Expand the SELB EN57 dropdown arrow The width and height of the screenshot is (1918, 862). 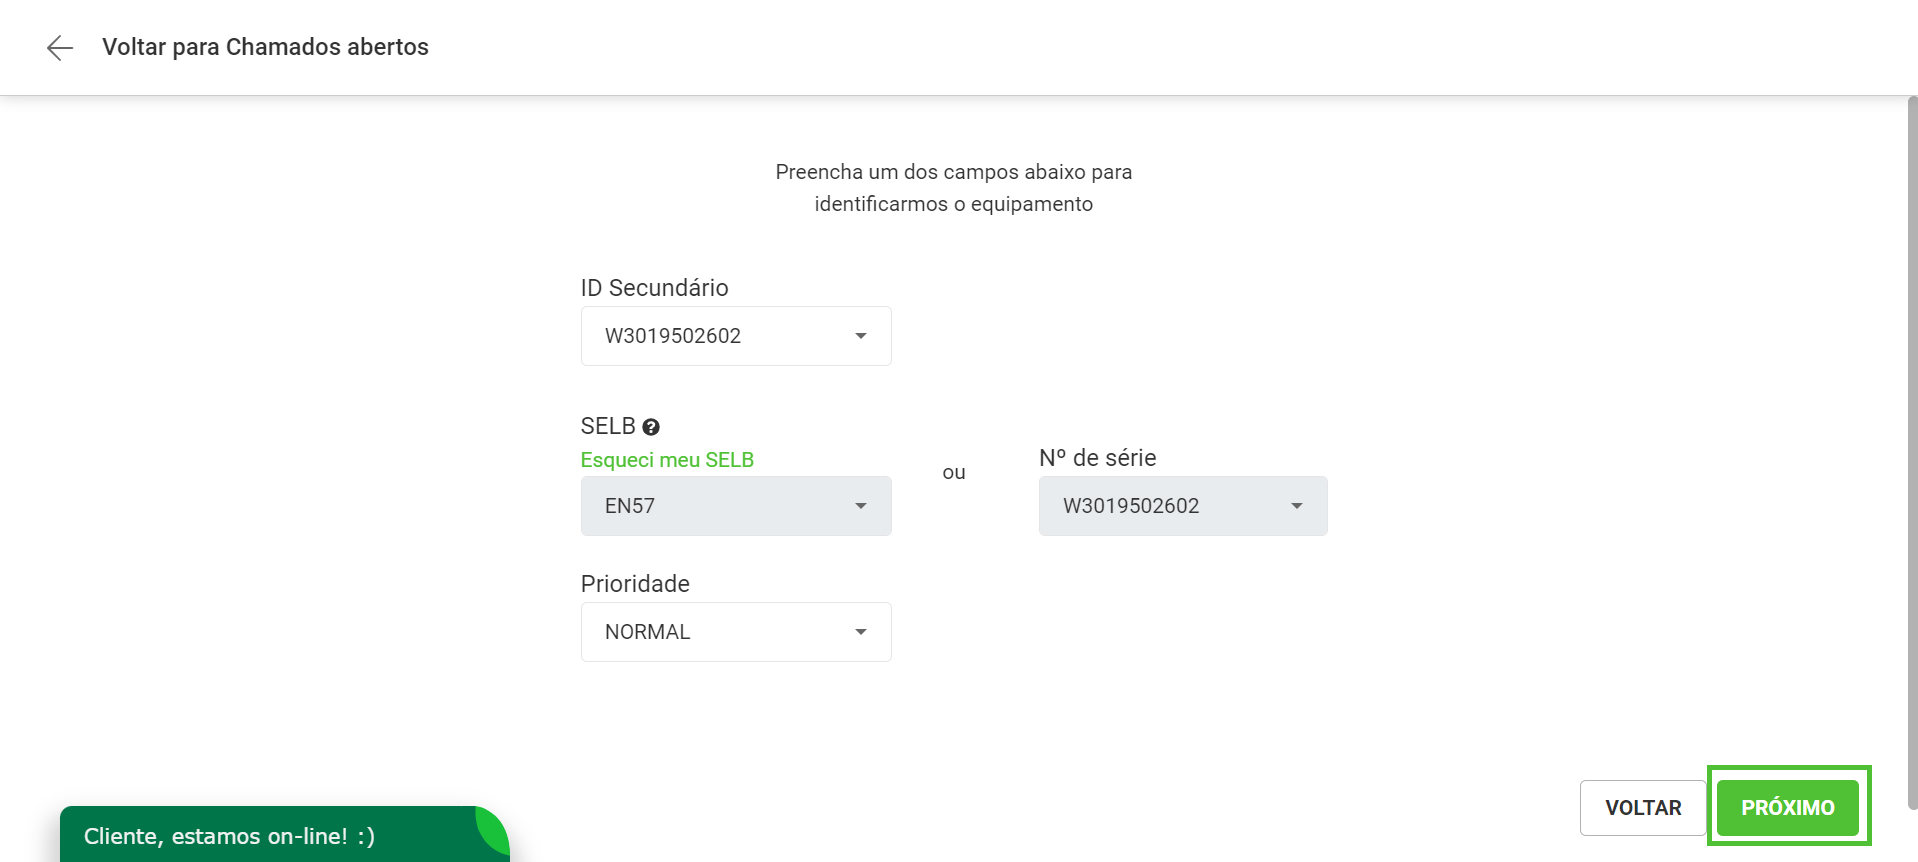861,506
